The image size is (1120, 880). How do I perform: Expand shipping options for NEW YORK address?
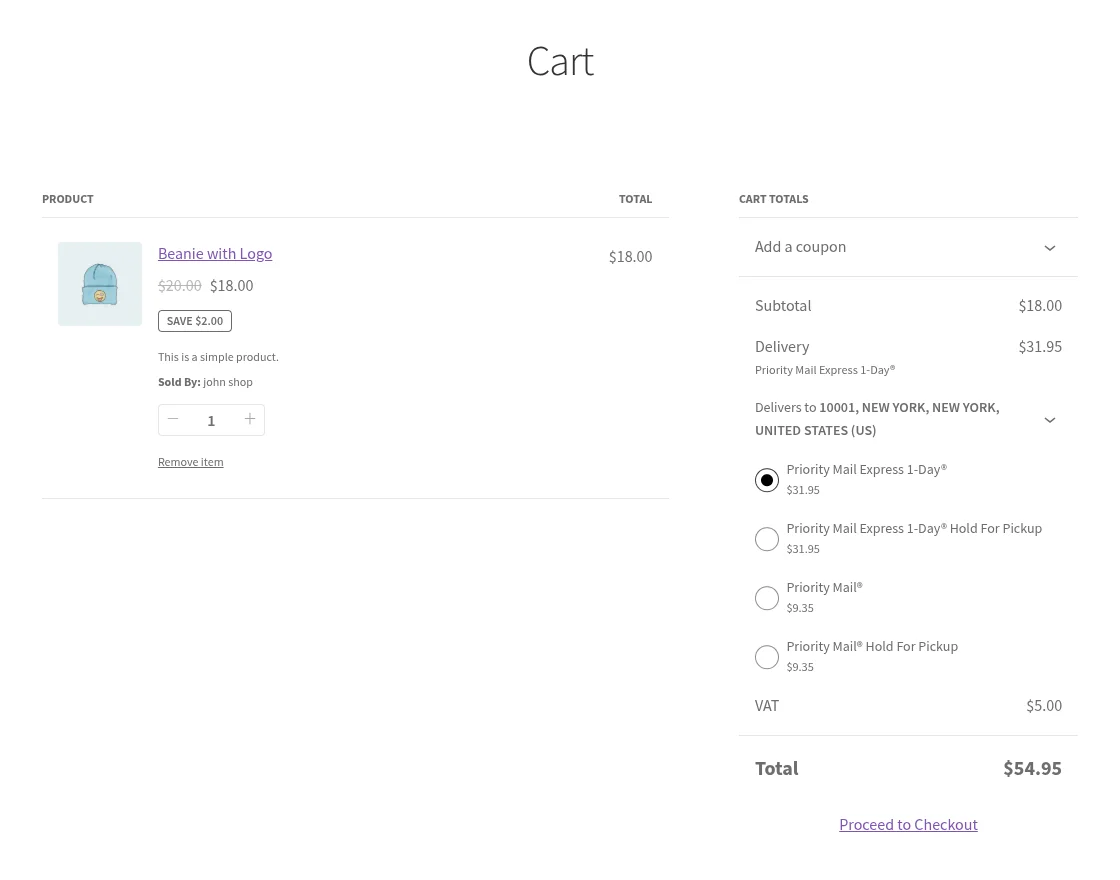[1050, 419]
